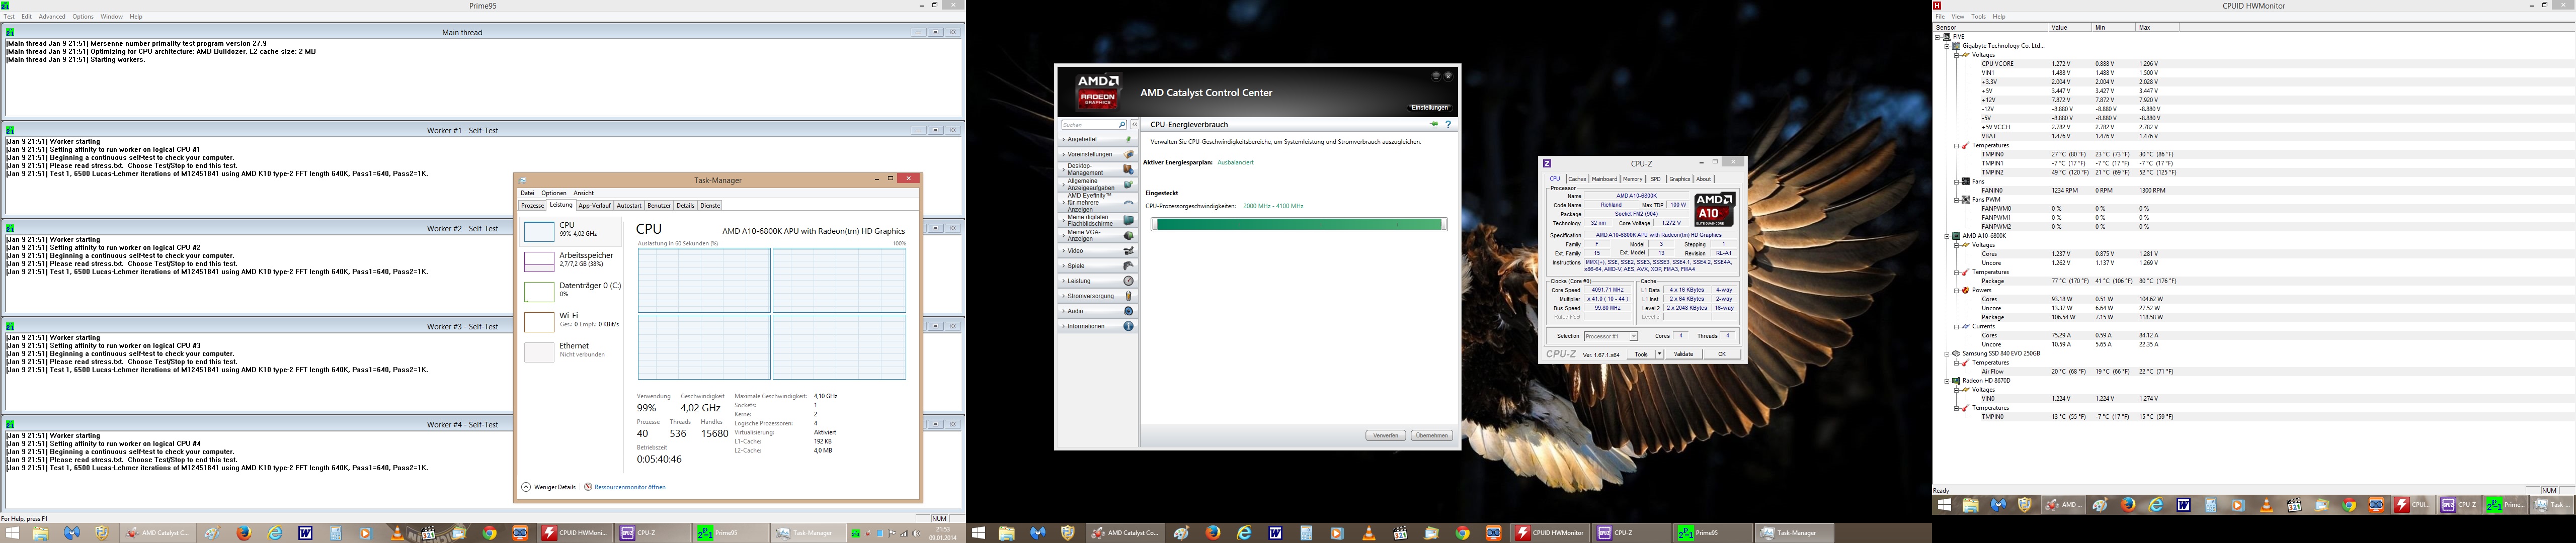Click Ausbalanciert energy plan link in Catalyst
Screen dimensions: 2576x543
(1235, 162)
